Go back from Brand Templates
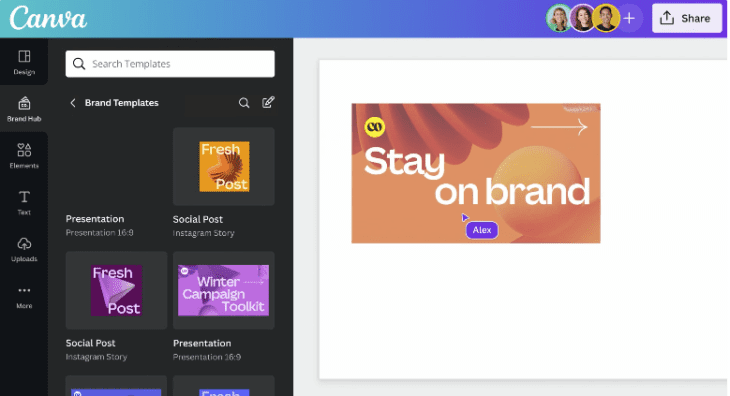This screenshot has width=730, height=396. [x=73, y=103]
